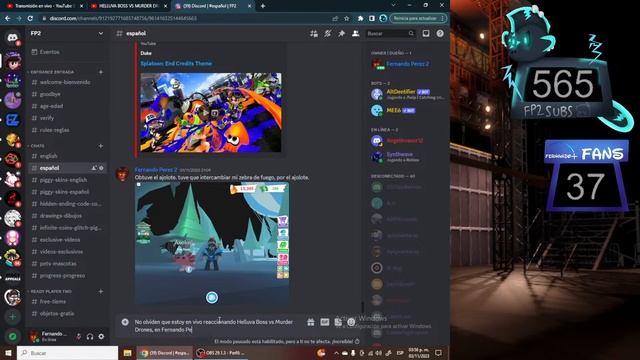This screenshot has width=640, height=360.
Task: Open the rules-reglas channel
Action: [x=67, y=130]
